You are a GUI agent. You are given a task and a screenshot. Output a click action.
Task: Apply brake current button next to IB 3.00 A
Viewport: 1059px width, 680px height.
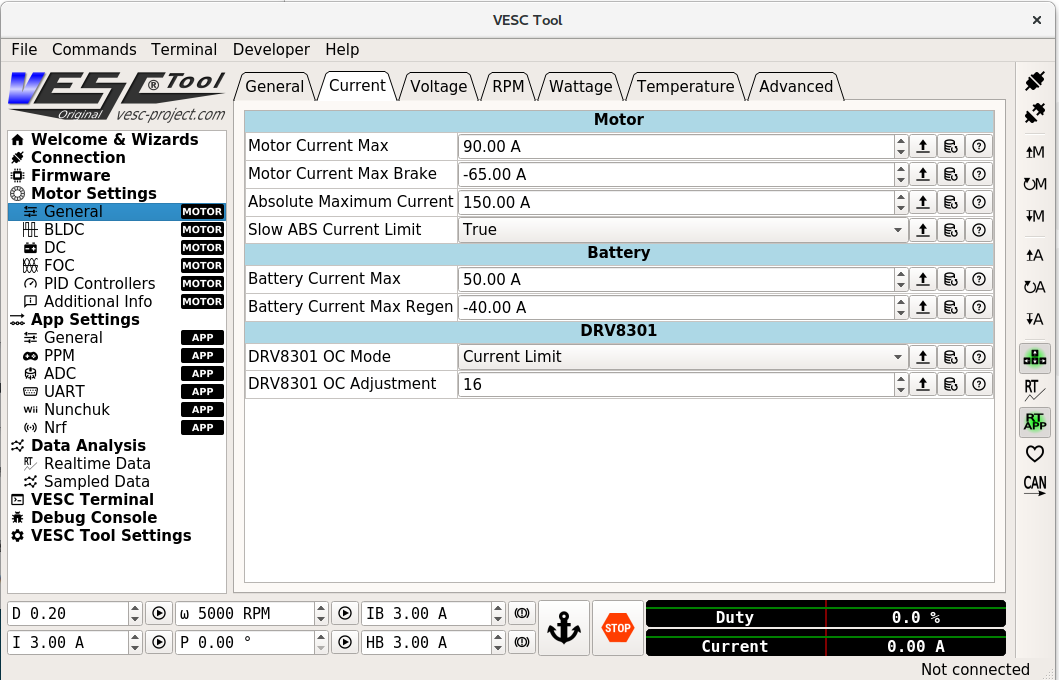pyautogui.click(x=521, y=613)
